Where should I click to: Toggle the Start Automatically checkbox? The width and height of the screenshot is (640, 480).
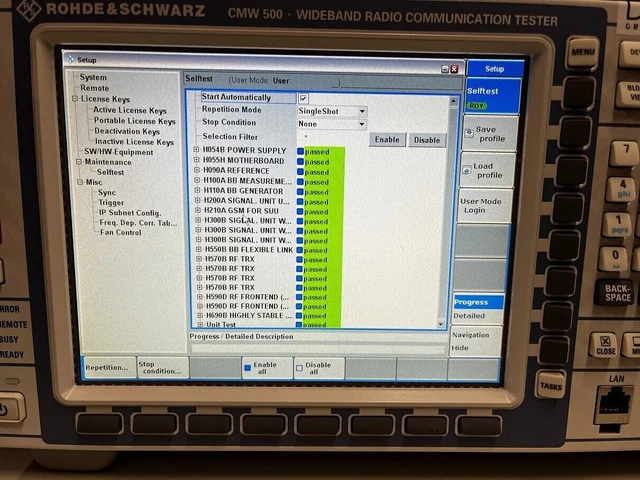click(303, 98)
